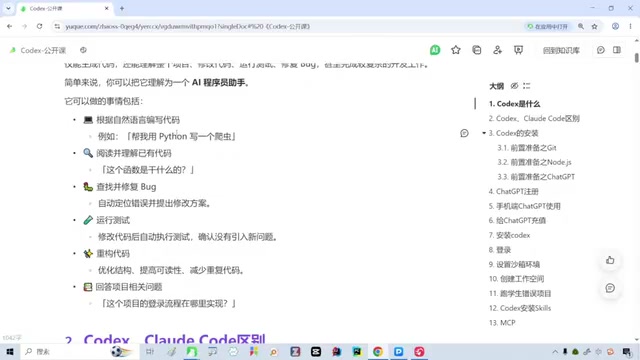Image resolution: width=640 pixels, height=360 pixels.
Task: Open outline entry 3.3. 前置准备之ChatGPT
Action: [536, 177]
